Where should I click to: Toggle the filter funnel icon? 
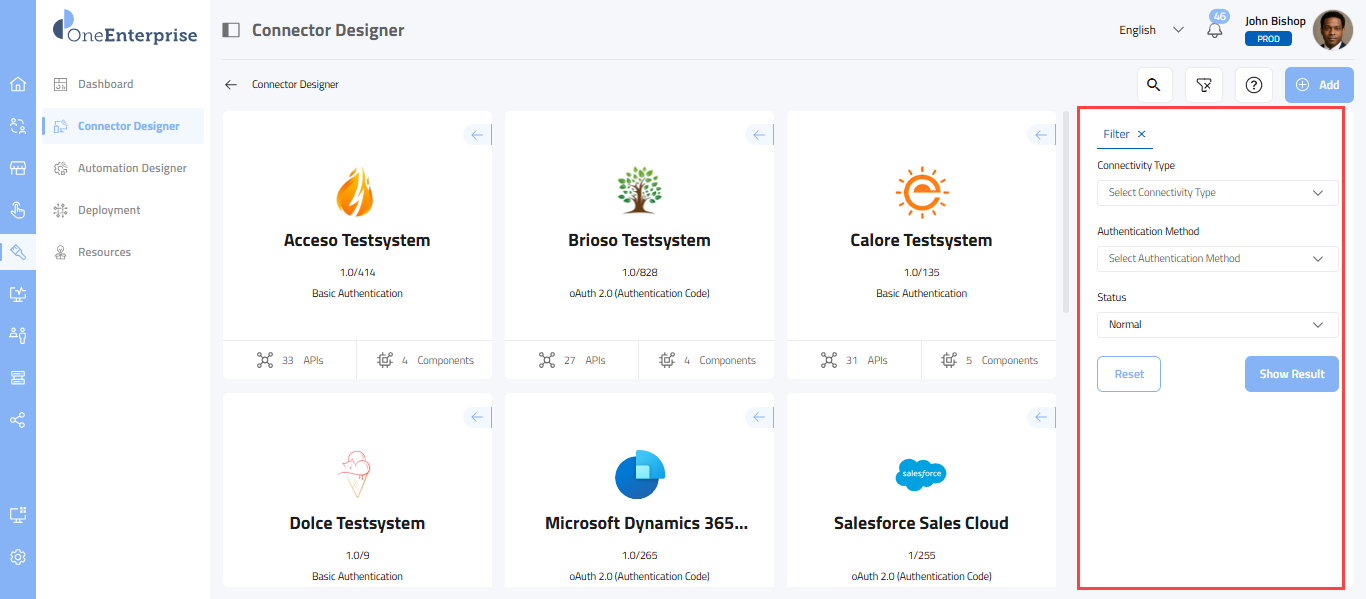pos(1204,85)
